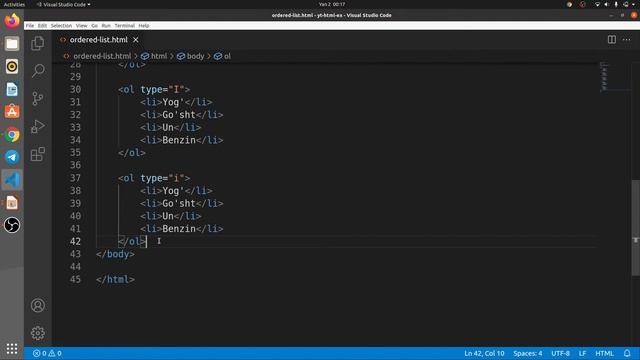This screenshot has height=360, width=640.
Task: Open Files manager from the dock
Action: click(12, 43)
